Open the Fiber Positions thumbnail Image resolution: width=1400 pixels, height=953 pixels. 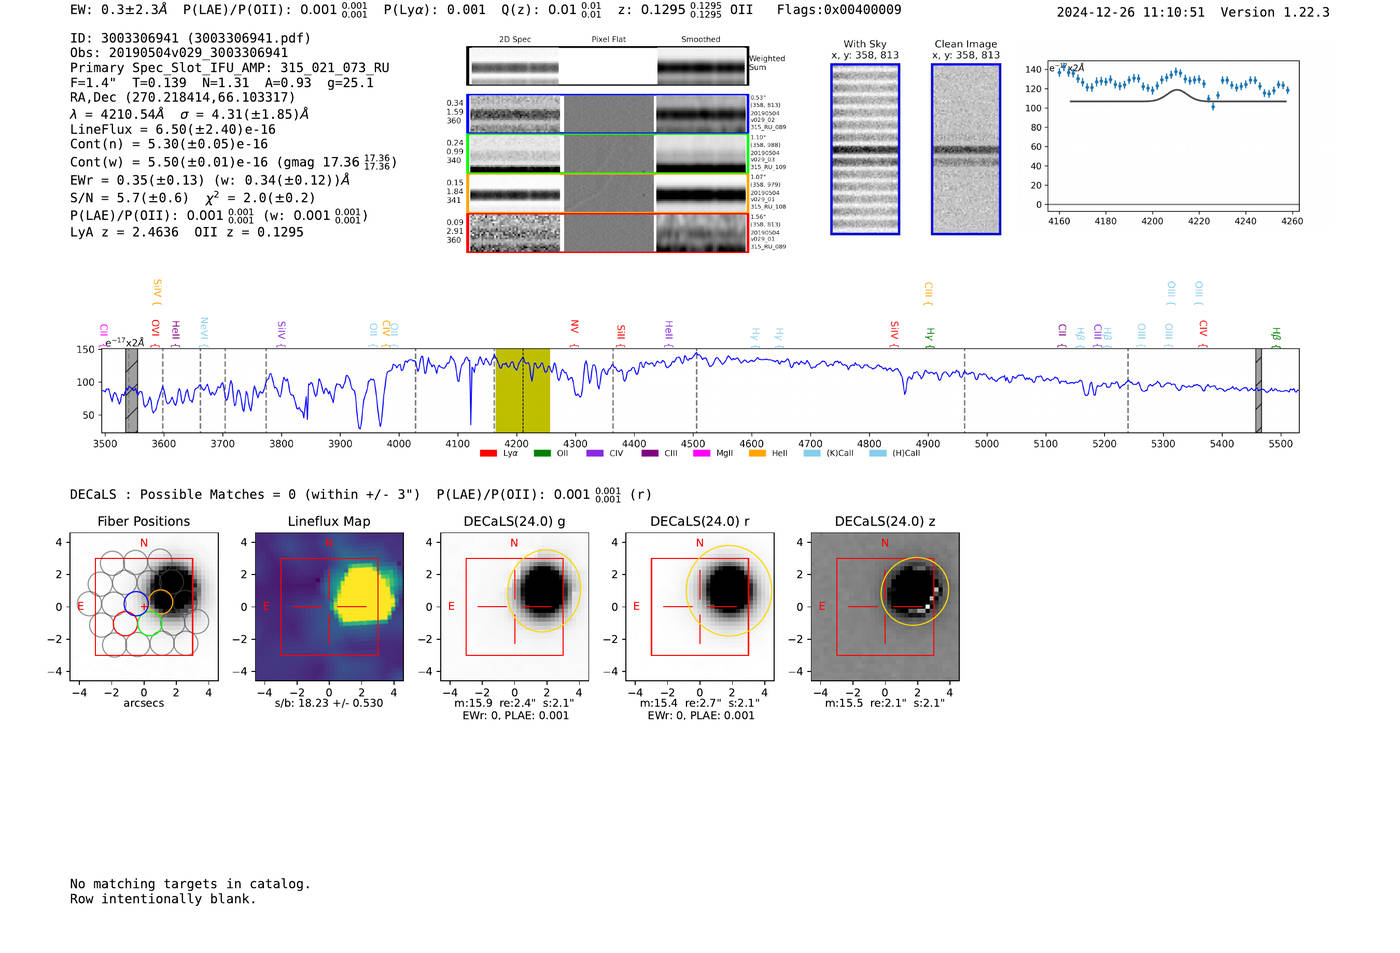click(x=144, y=606)
